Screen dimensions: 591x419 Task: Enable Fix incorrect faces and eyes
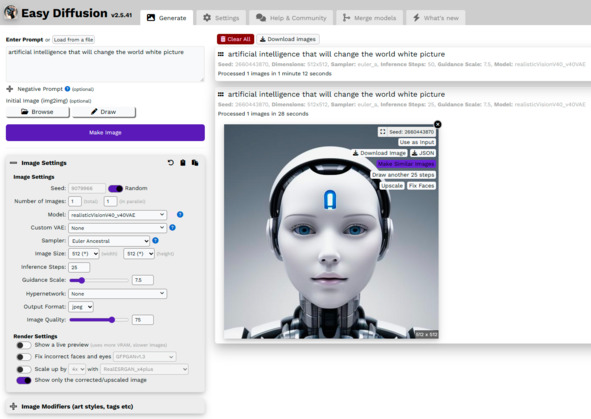click(x=23, y=356)
